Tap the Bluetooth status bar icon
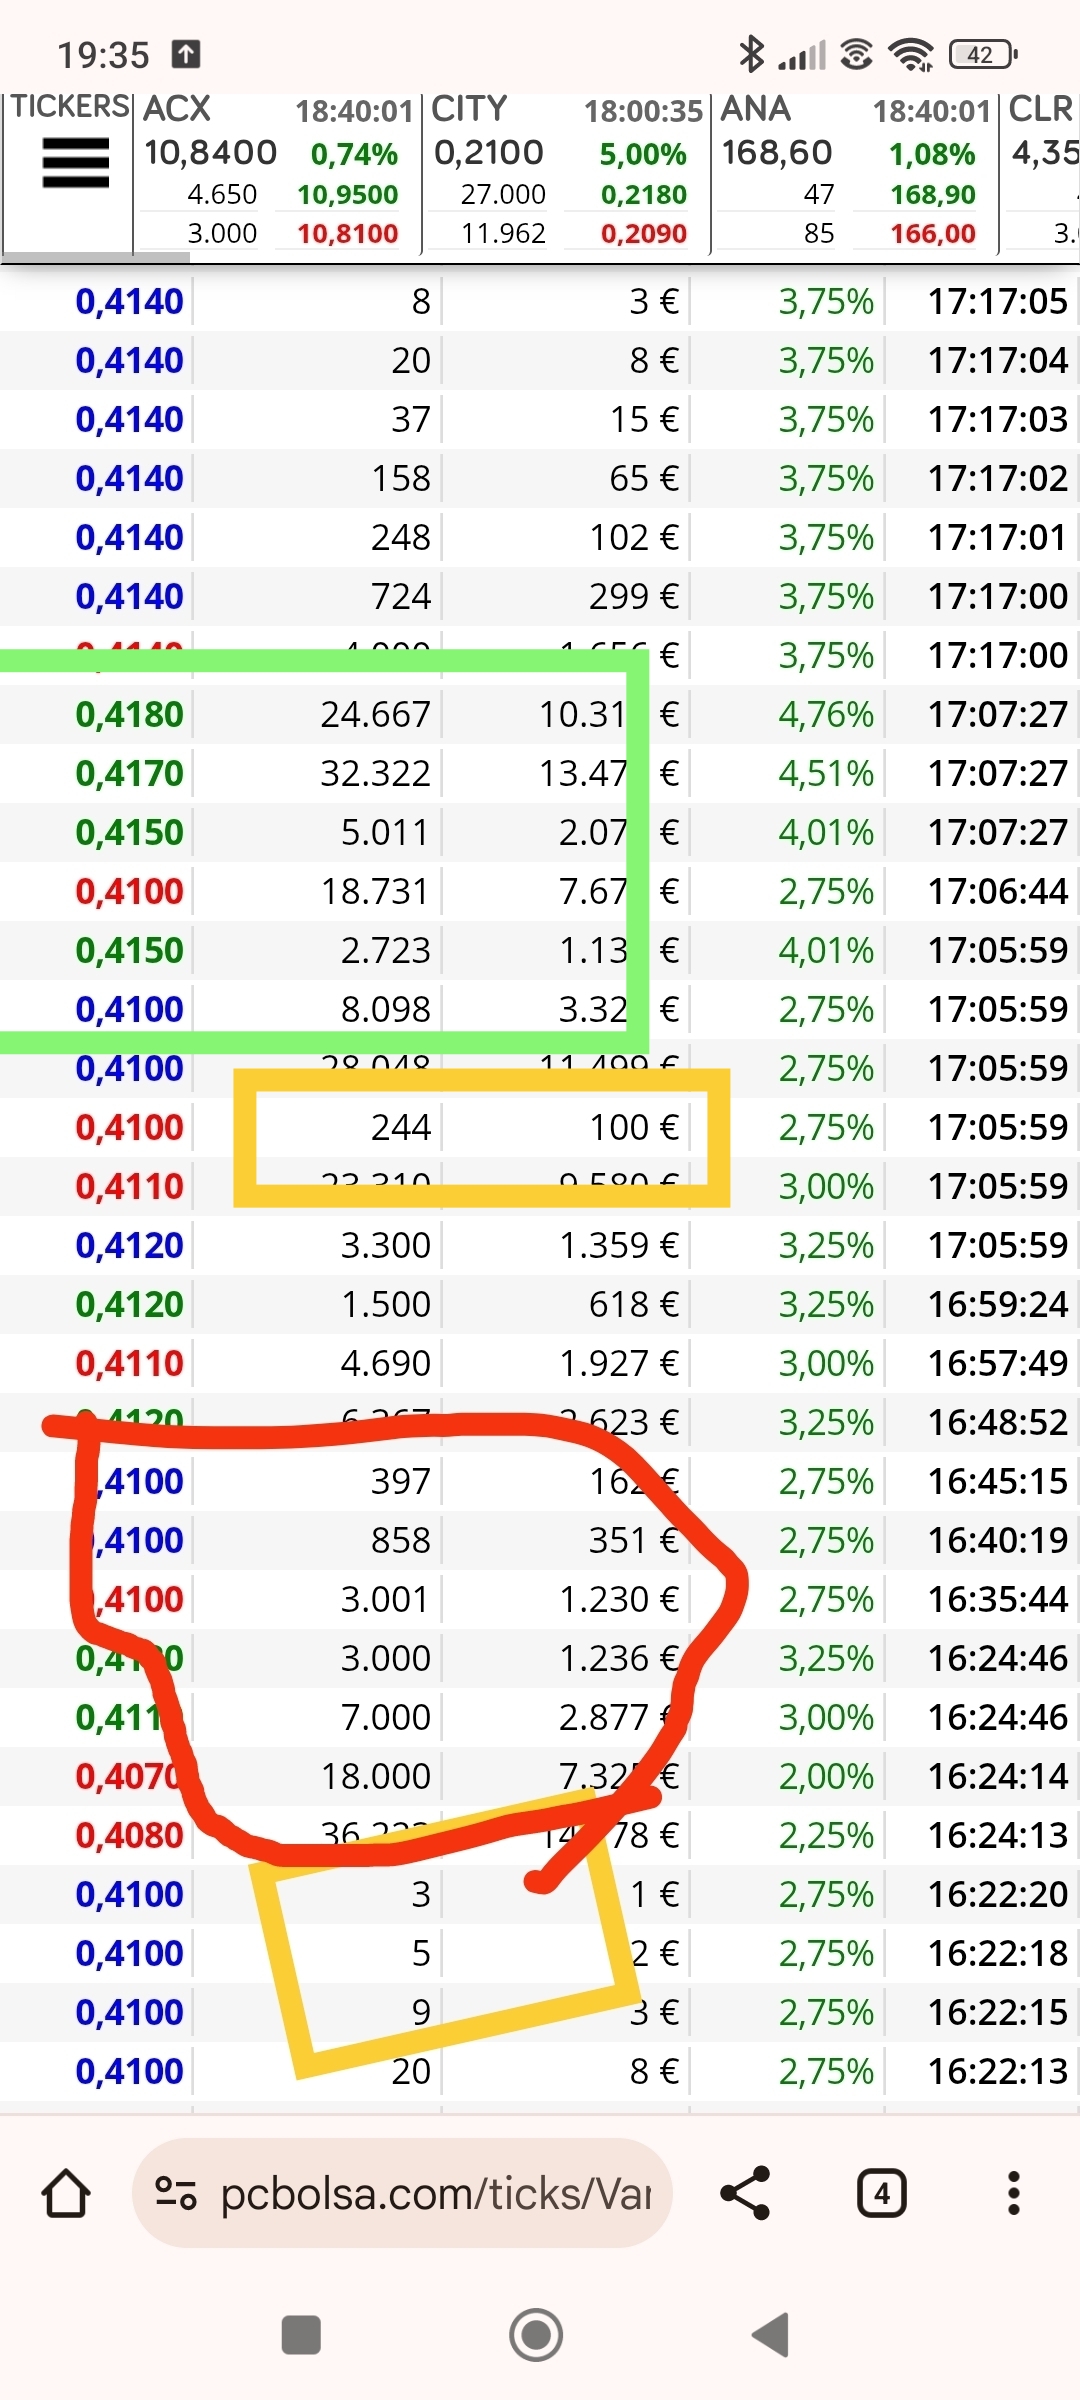 click(x=751, y=53)
